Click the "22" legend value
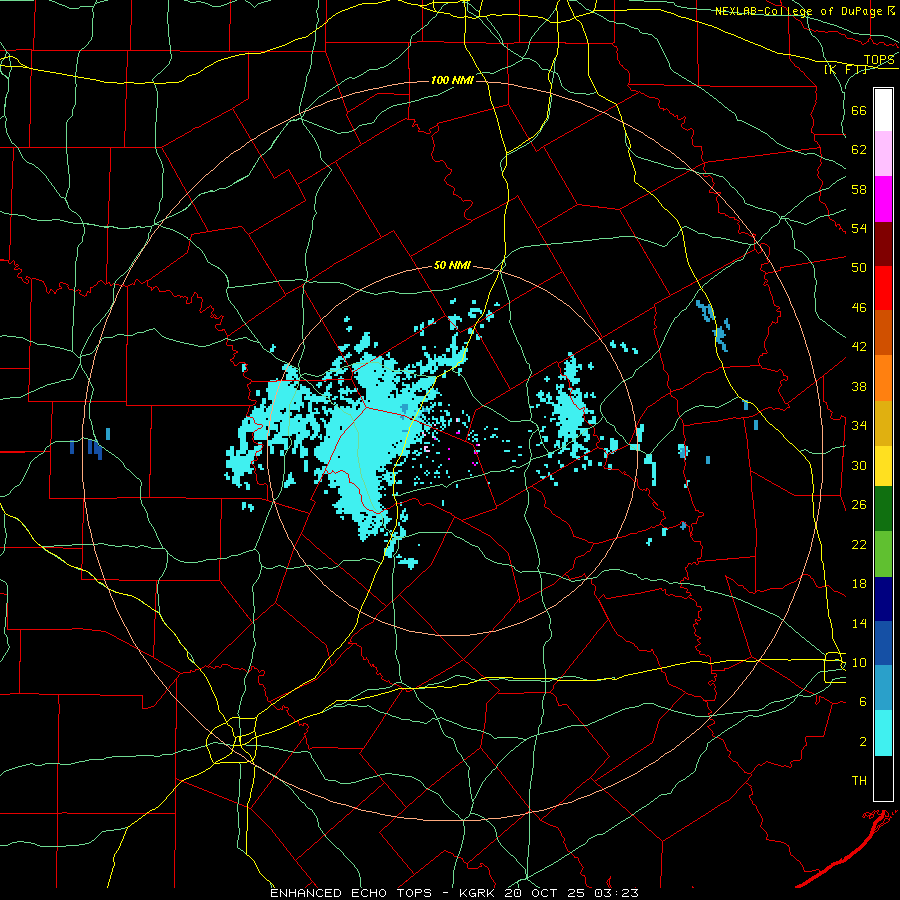900x900 pixels. click(x=859, y=544)
